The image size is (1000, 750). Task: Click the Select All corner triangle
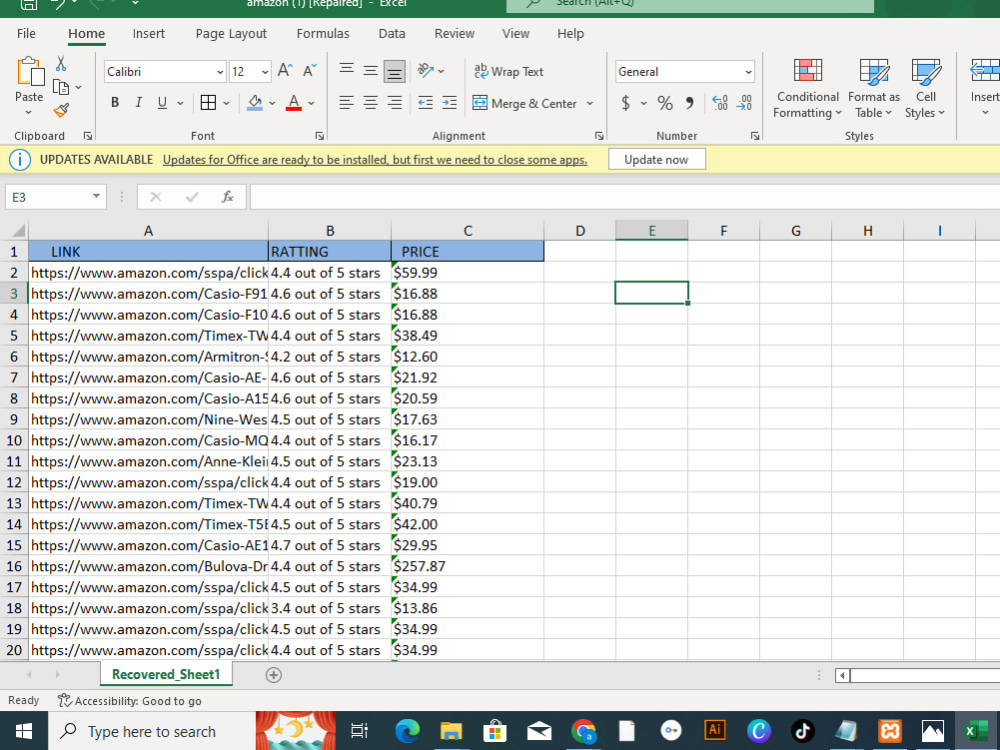[18, 231]
